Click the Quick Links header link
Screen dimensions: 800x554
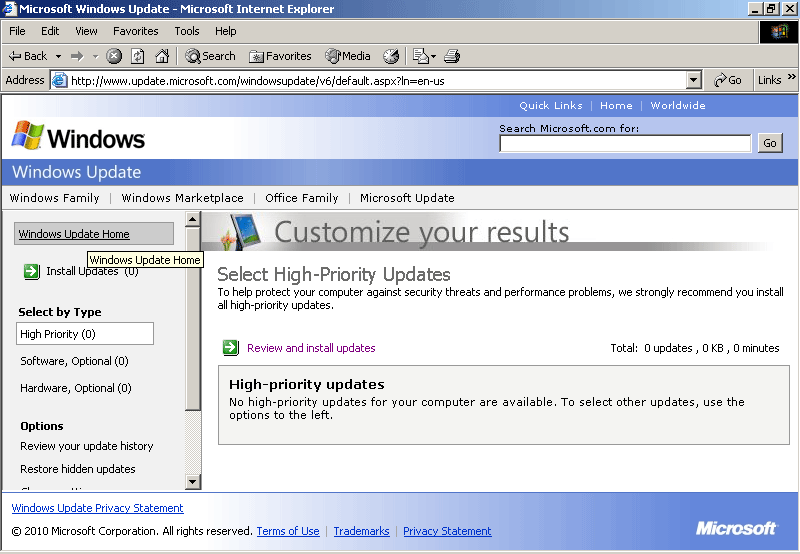(x=551, y=106)
